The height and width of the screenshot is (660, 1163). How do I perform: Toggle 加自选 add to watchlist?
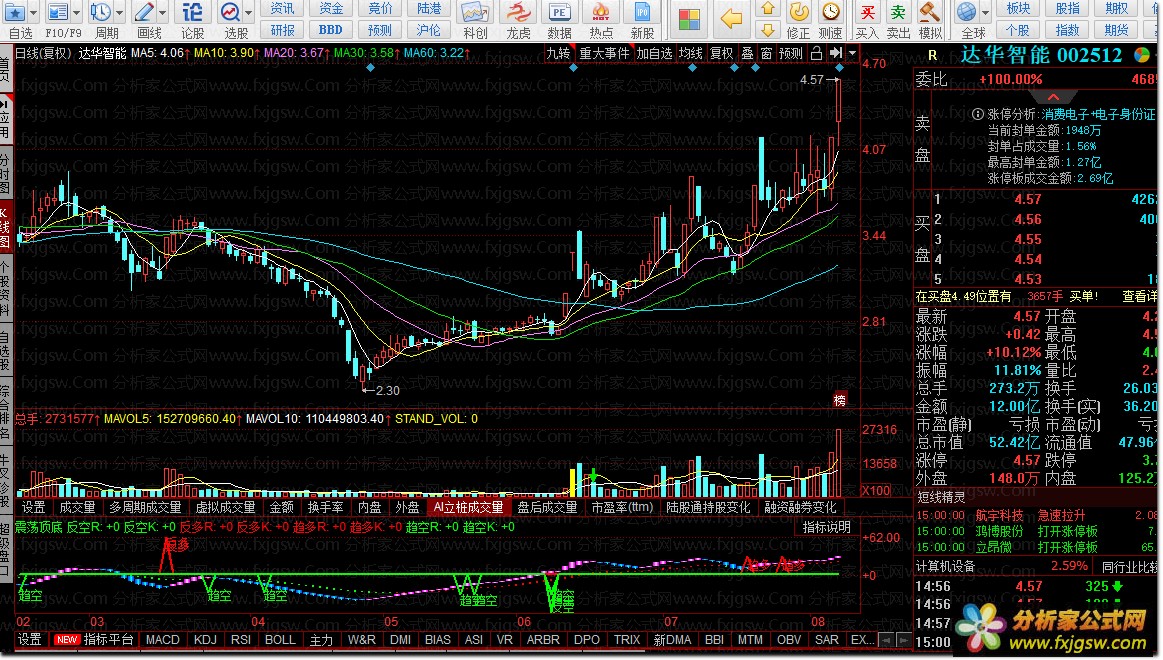[654, 53]
